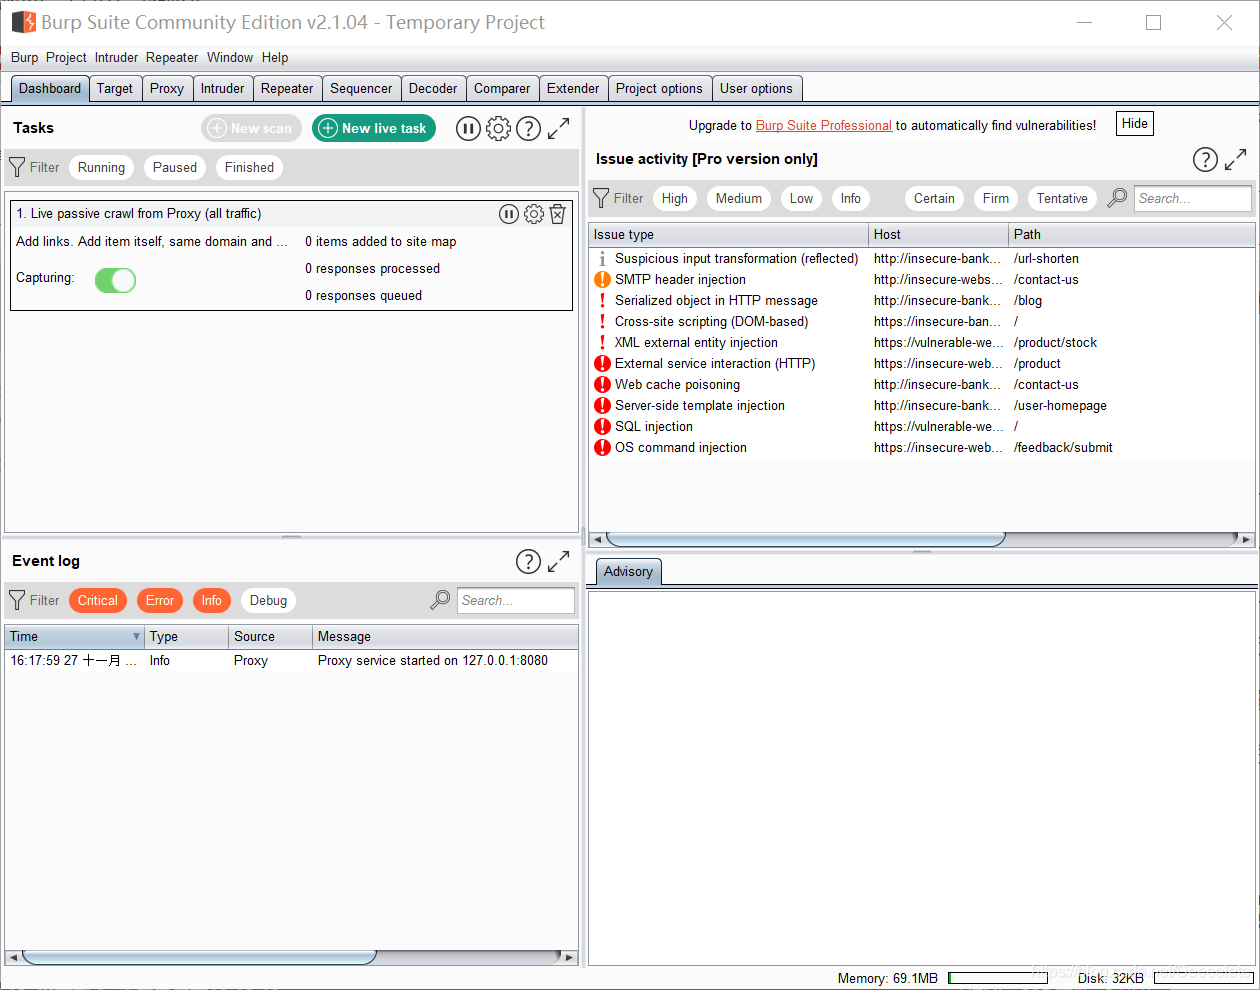The width and height of the screenshot is (1260, 990).
Task: Click the SQL injection severity icon
Action: (602, 427)
